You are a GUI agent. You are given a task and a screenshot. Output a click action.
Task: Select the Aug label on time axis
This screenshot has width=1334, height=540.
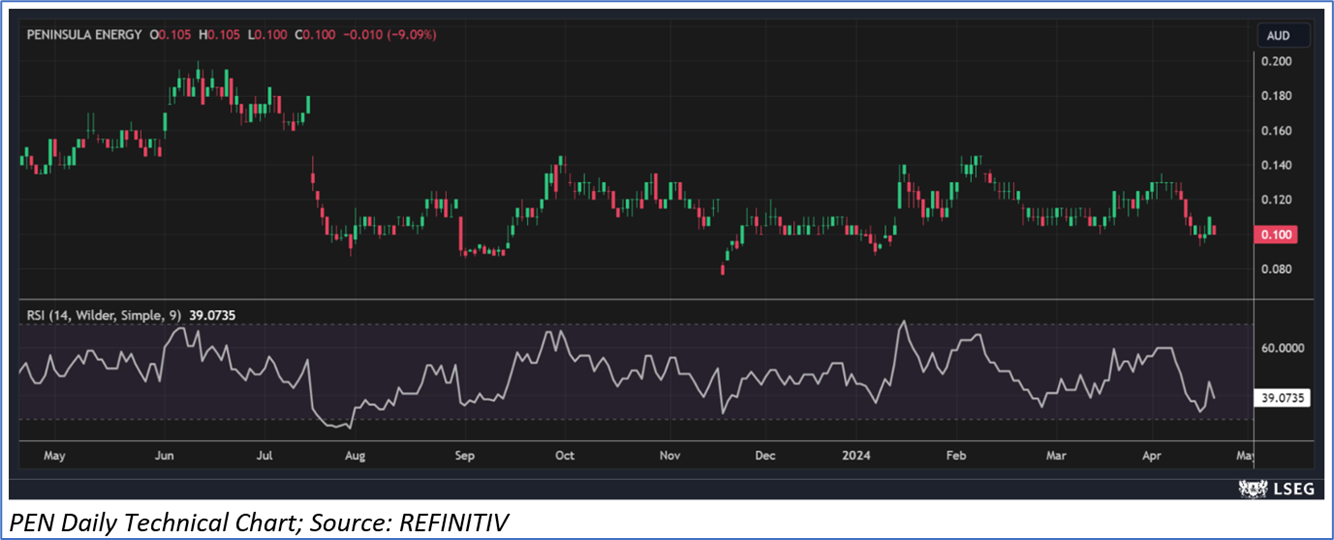[x=355, y=456]
